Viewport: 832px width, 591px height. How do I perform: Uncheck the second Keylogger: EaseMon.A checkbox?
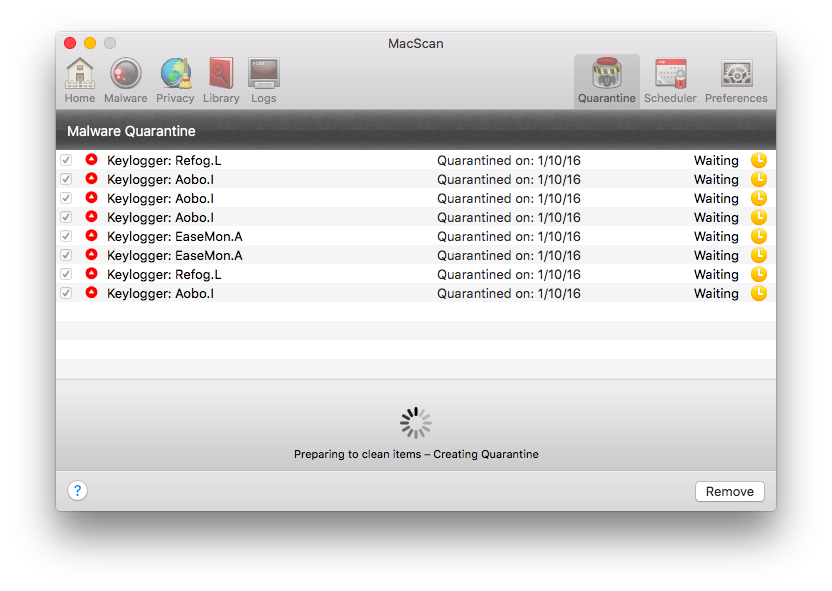coord(66,255)
